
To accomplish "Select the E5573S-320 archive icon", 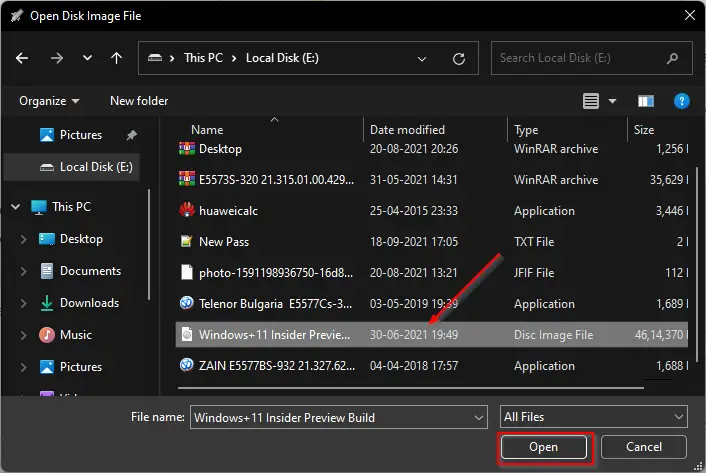I will (187, 179).
